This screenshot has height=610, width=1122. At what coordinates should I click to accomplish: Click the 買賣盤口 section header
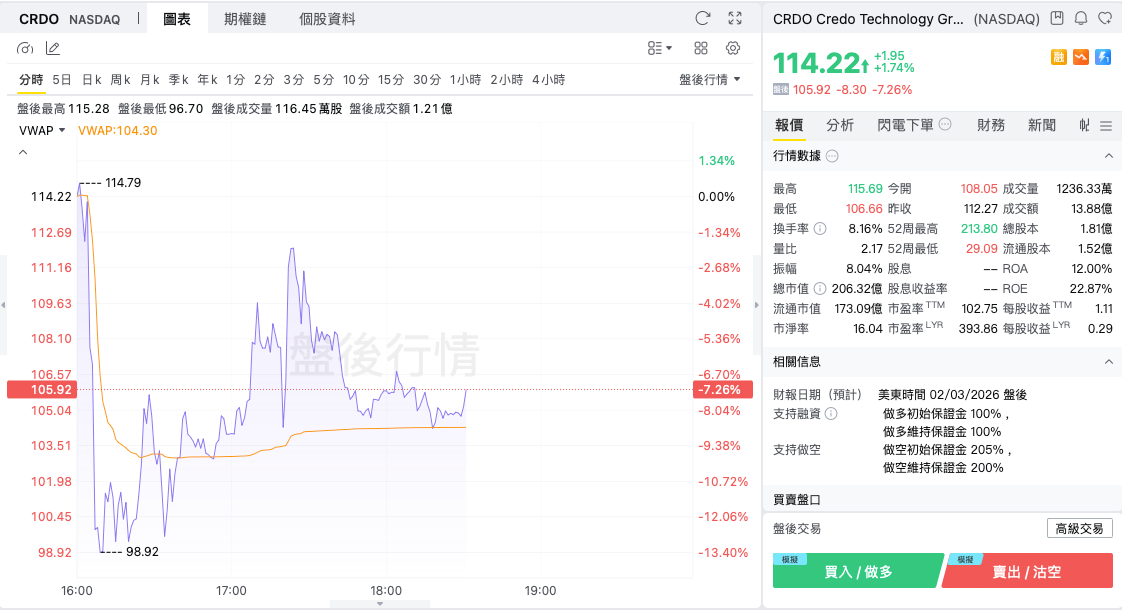pyautogui.click(x=796, y=500)
